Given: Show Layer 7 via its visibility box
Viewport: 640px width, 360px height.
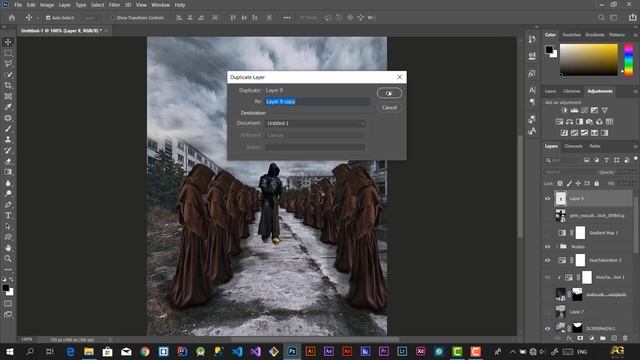Looking at the screenshot, I should 548,311.
